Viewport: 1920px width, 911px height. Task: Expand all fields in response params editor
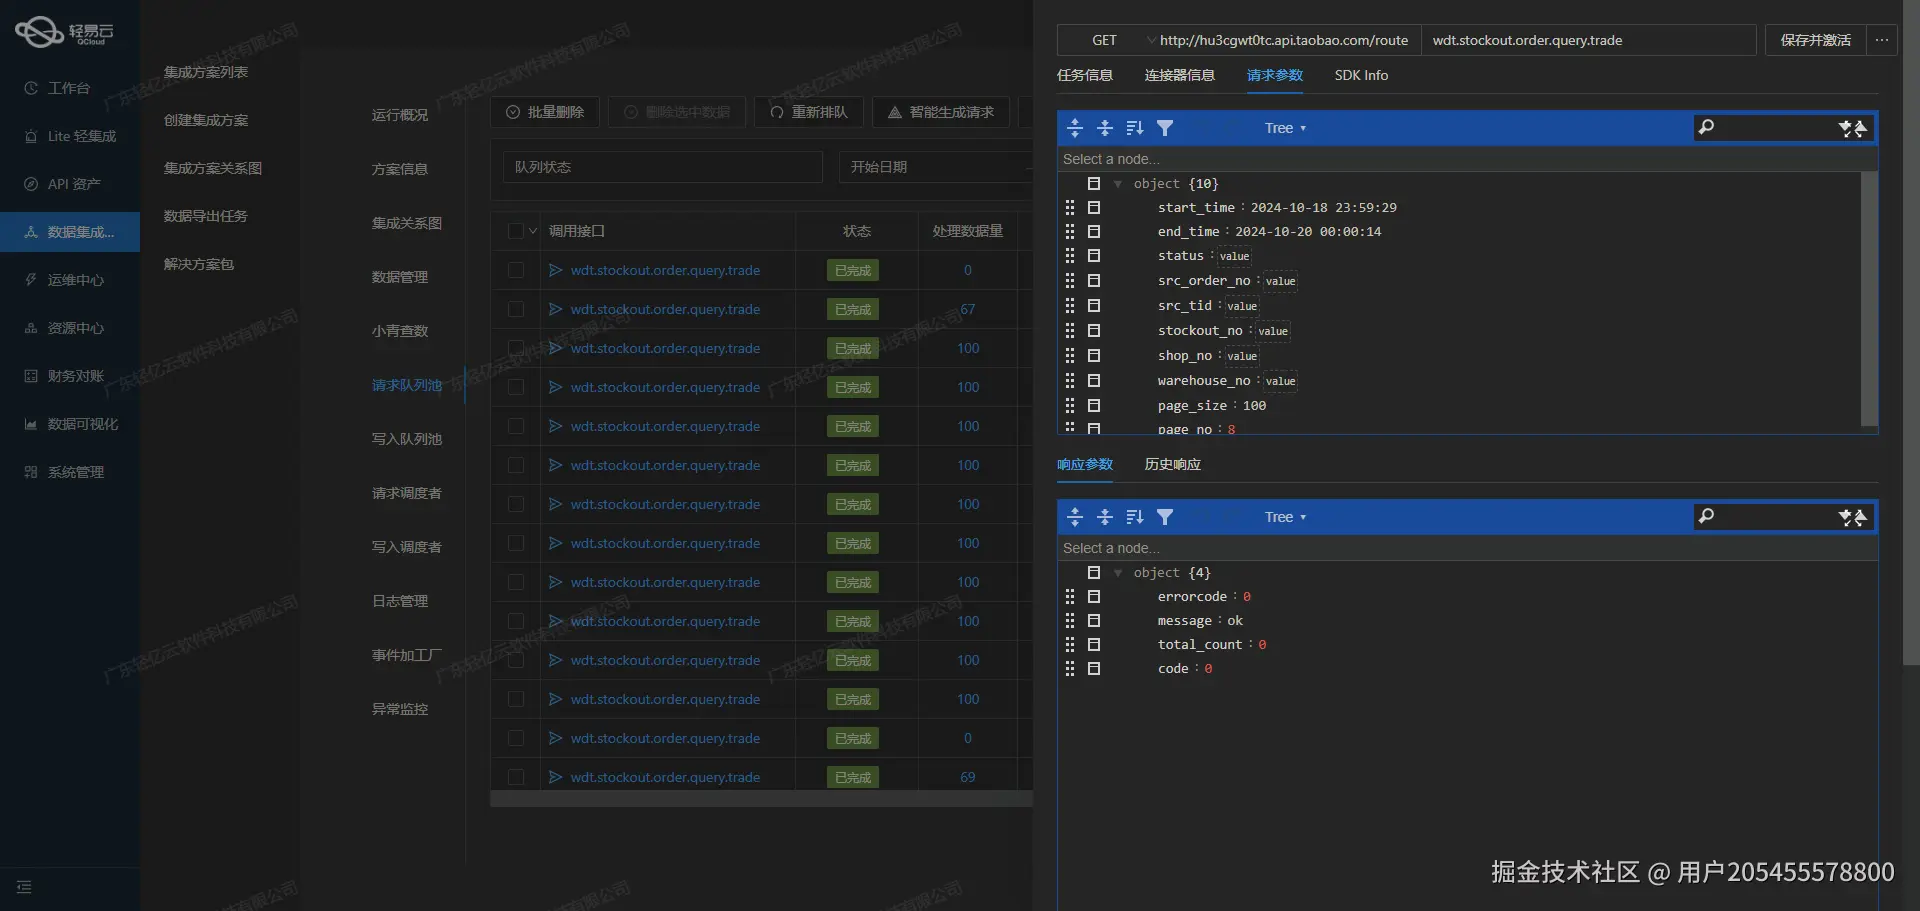(x=1075, y=517)
